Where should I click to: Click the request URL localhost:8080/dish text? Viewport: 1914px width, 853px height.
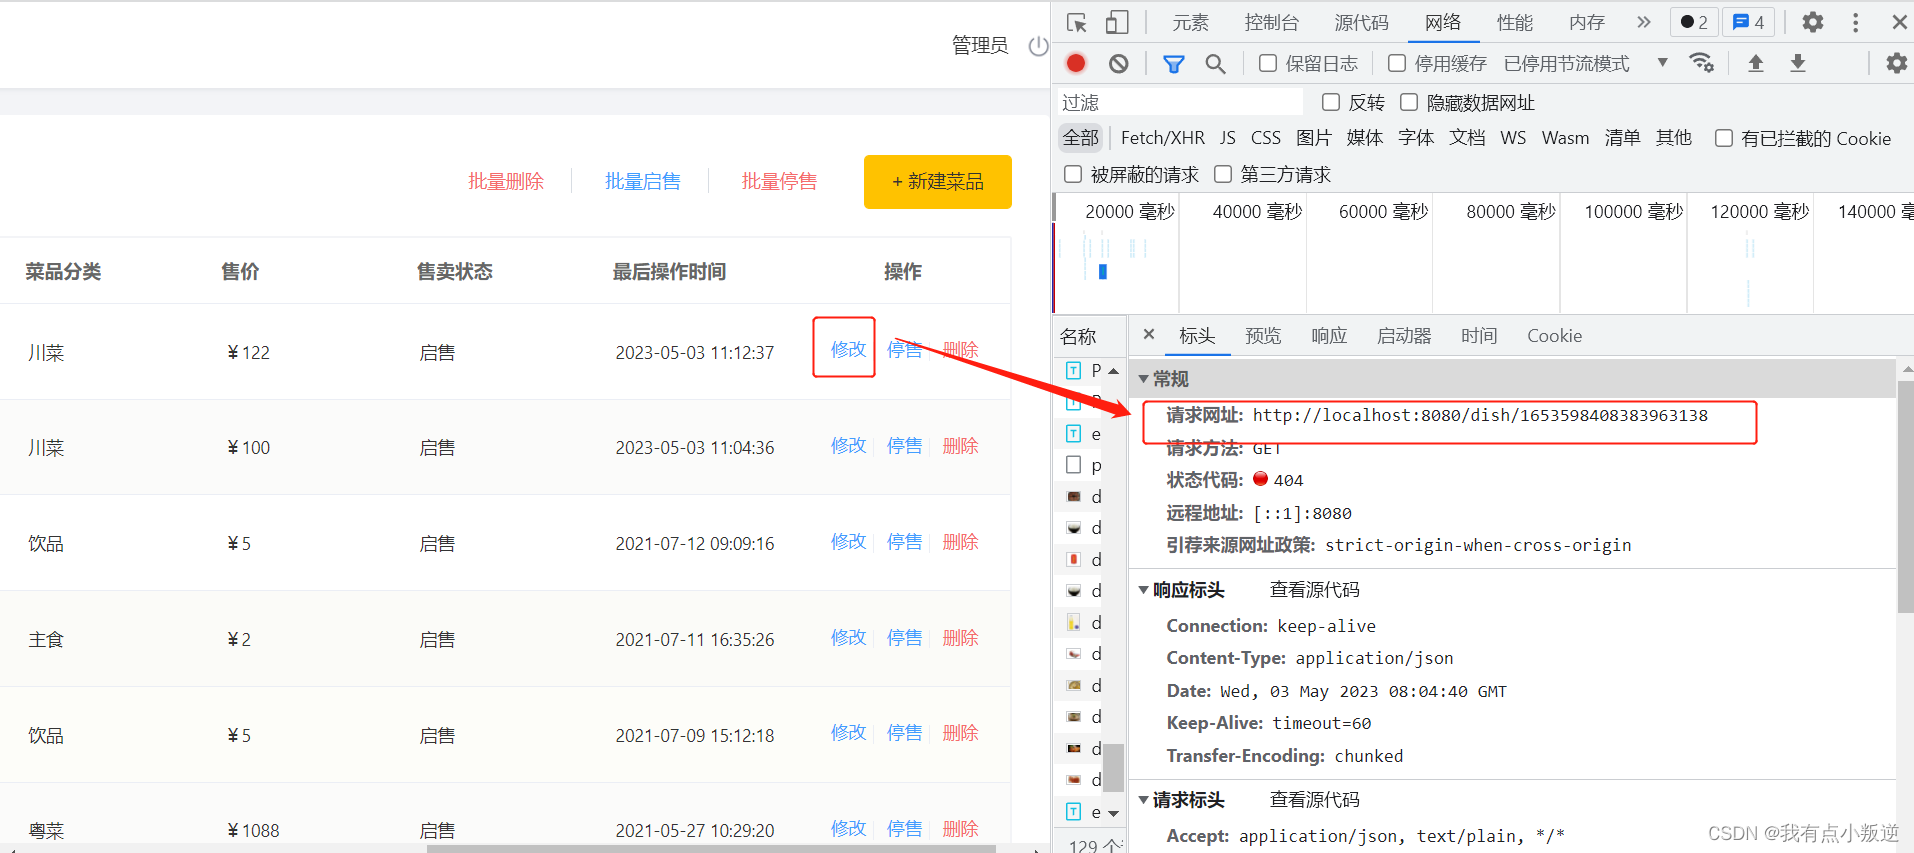tap(1480, 415)
